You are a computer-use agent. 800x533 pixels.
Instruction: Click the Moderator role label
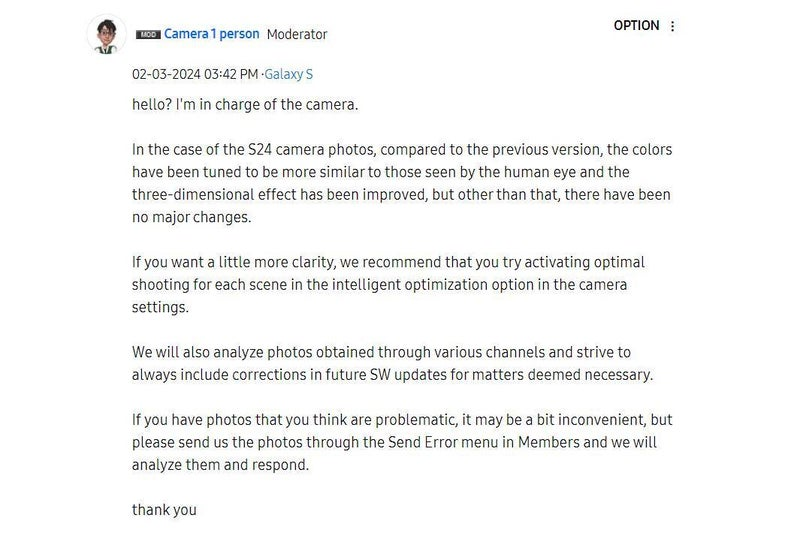tap(297, 34)
